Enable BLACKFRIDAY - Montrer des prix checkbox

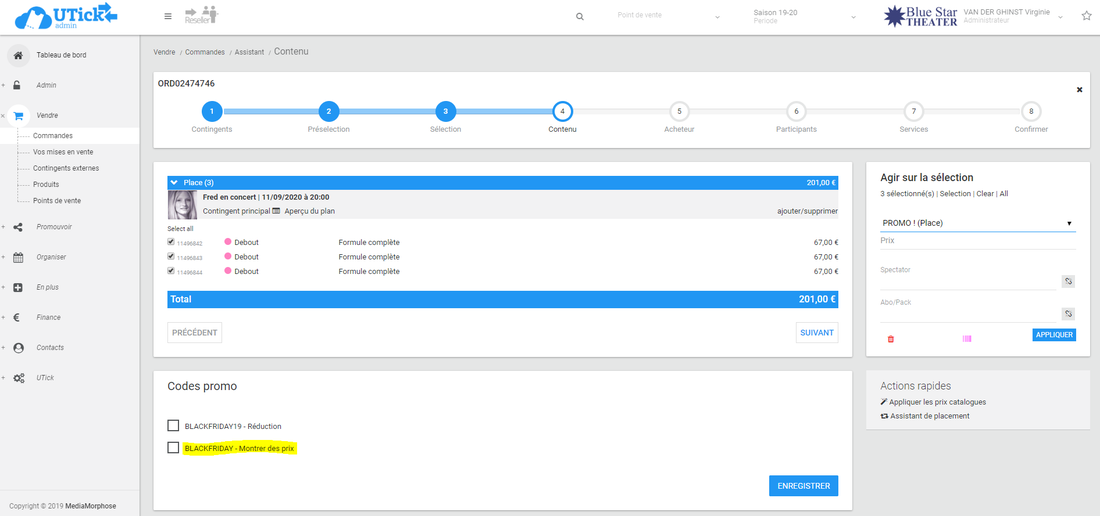click(173, 448)
